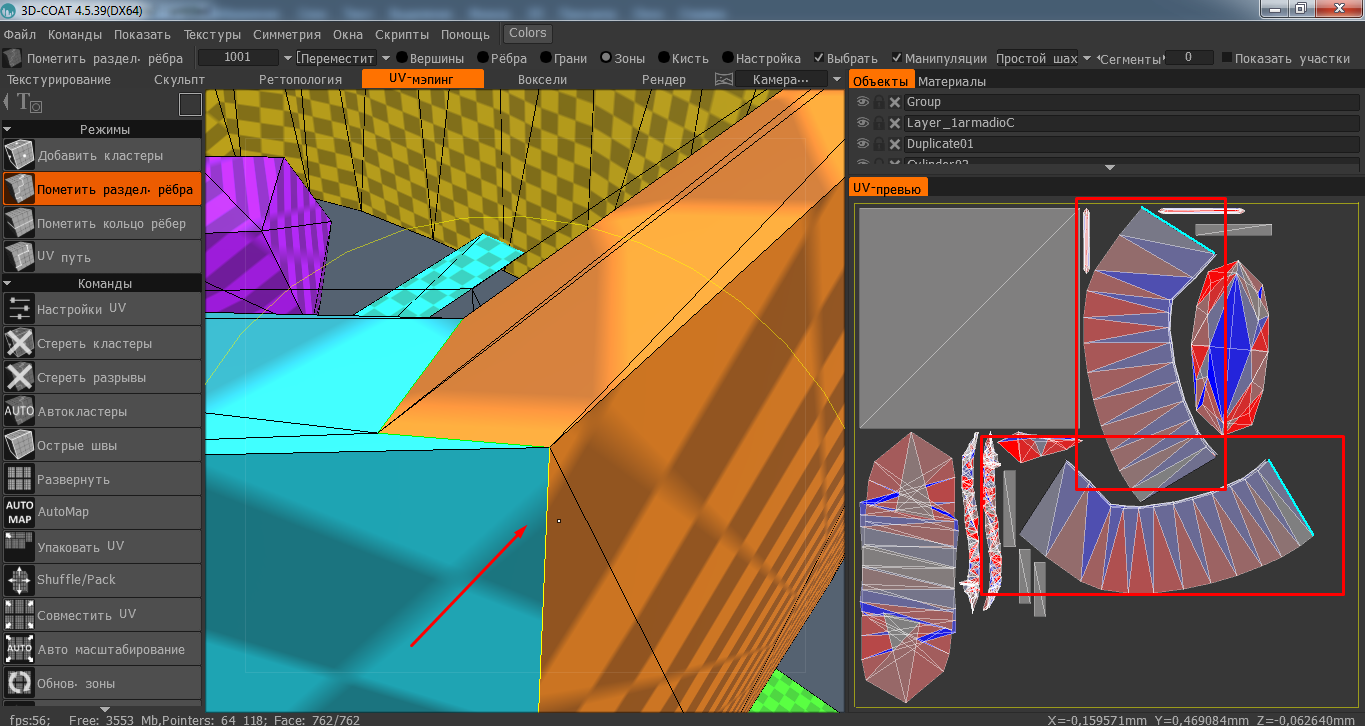This screenshot has width=1365, height=726.
Task: Open the Текстуры menu
Action: pos(211,34)
